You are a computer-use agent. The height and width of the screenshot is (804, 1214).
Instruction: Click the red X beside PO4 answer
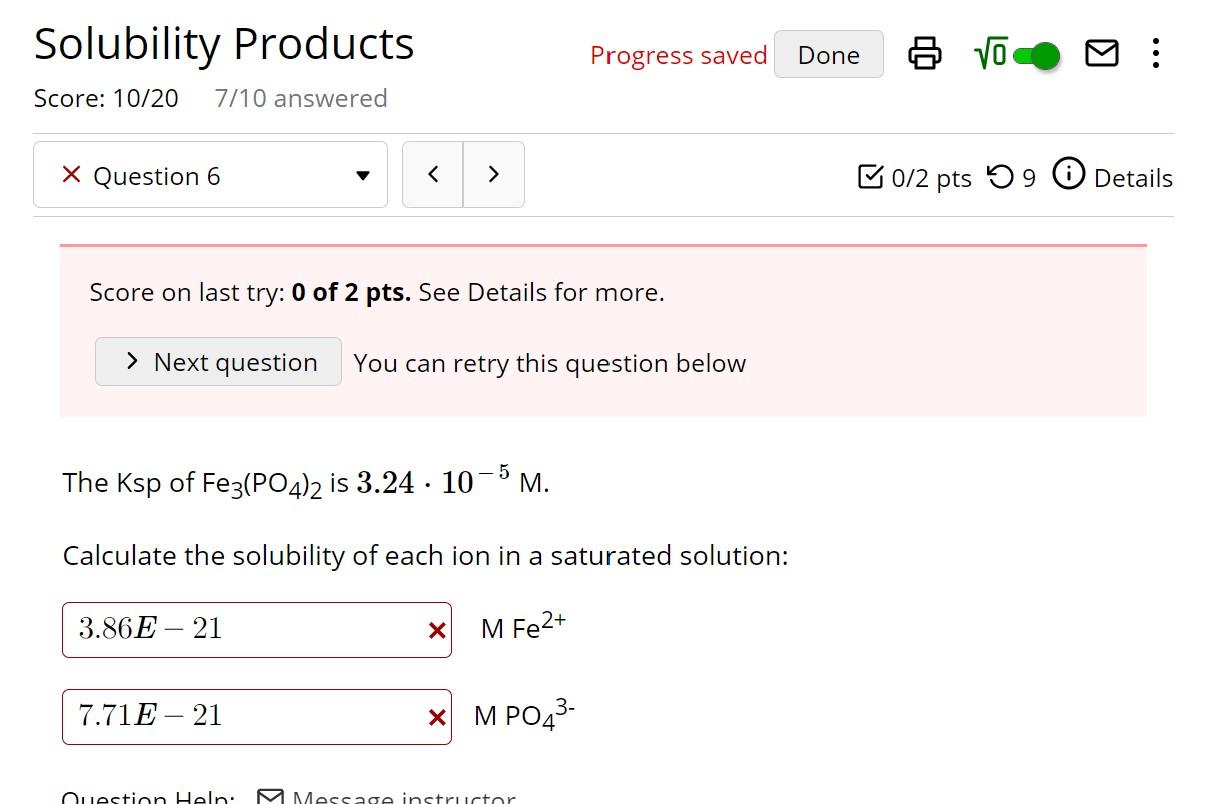[436, 718]
